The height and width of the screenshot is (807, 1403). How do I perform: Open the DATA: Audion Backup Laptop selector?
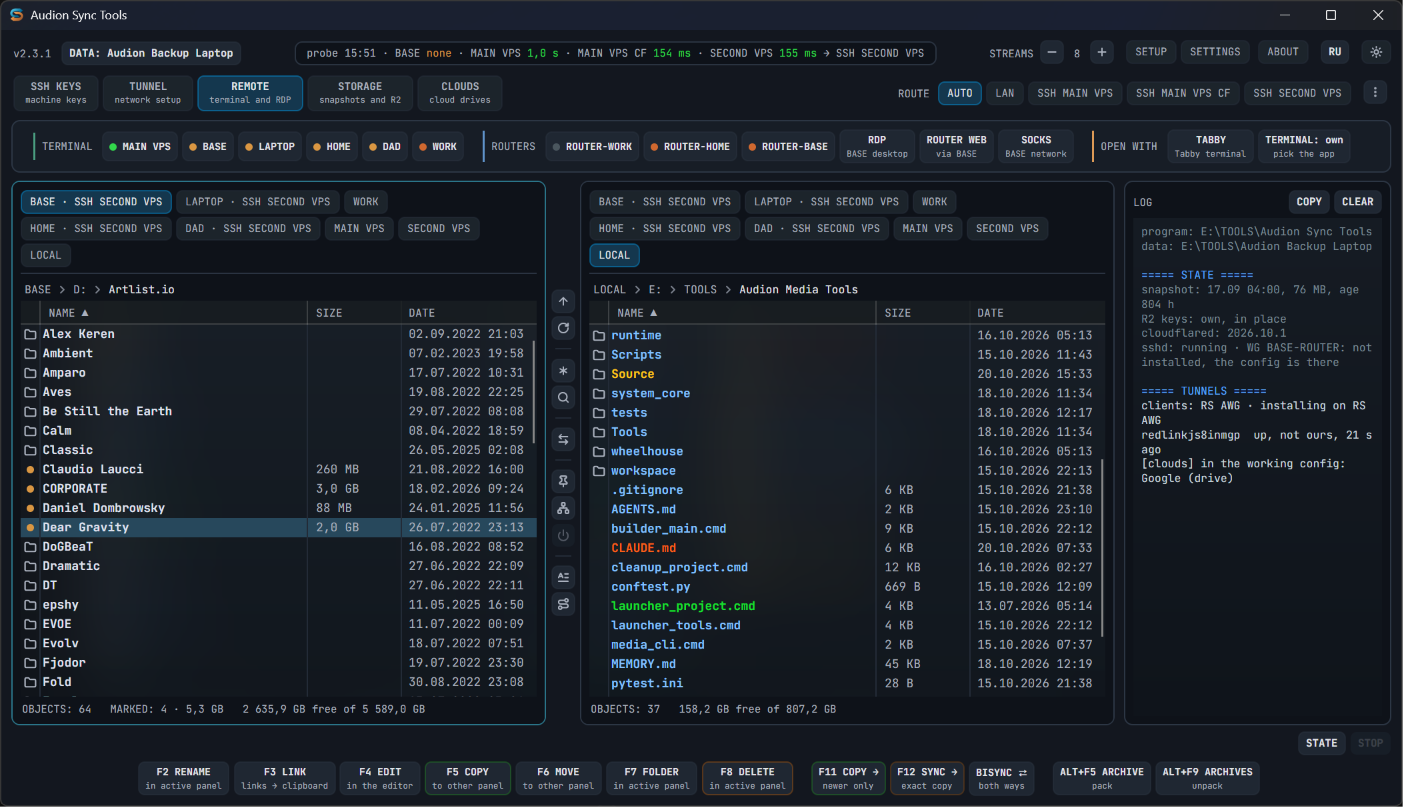pyautogui.click(x=153, y=53)
